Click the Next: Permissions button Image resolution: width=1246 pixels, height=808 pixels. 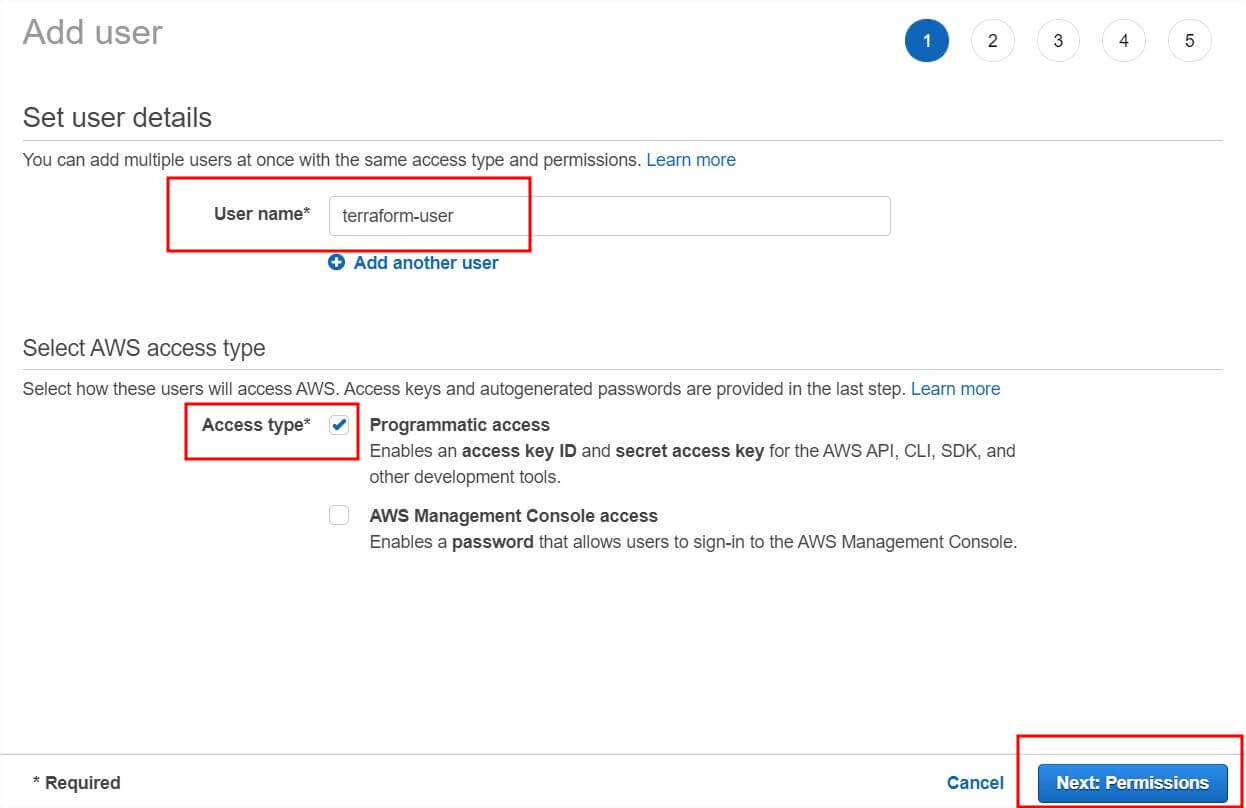coord(1132,783)
